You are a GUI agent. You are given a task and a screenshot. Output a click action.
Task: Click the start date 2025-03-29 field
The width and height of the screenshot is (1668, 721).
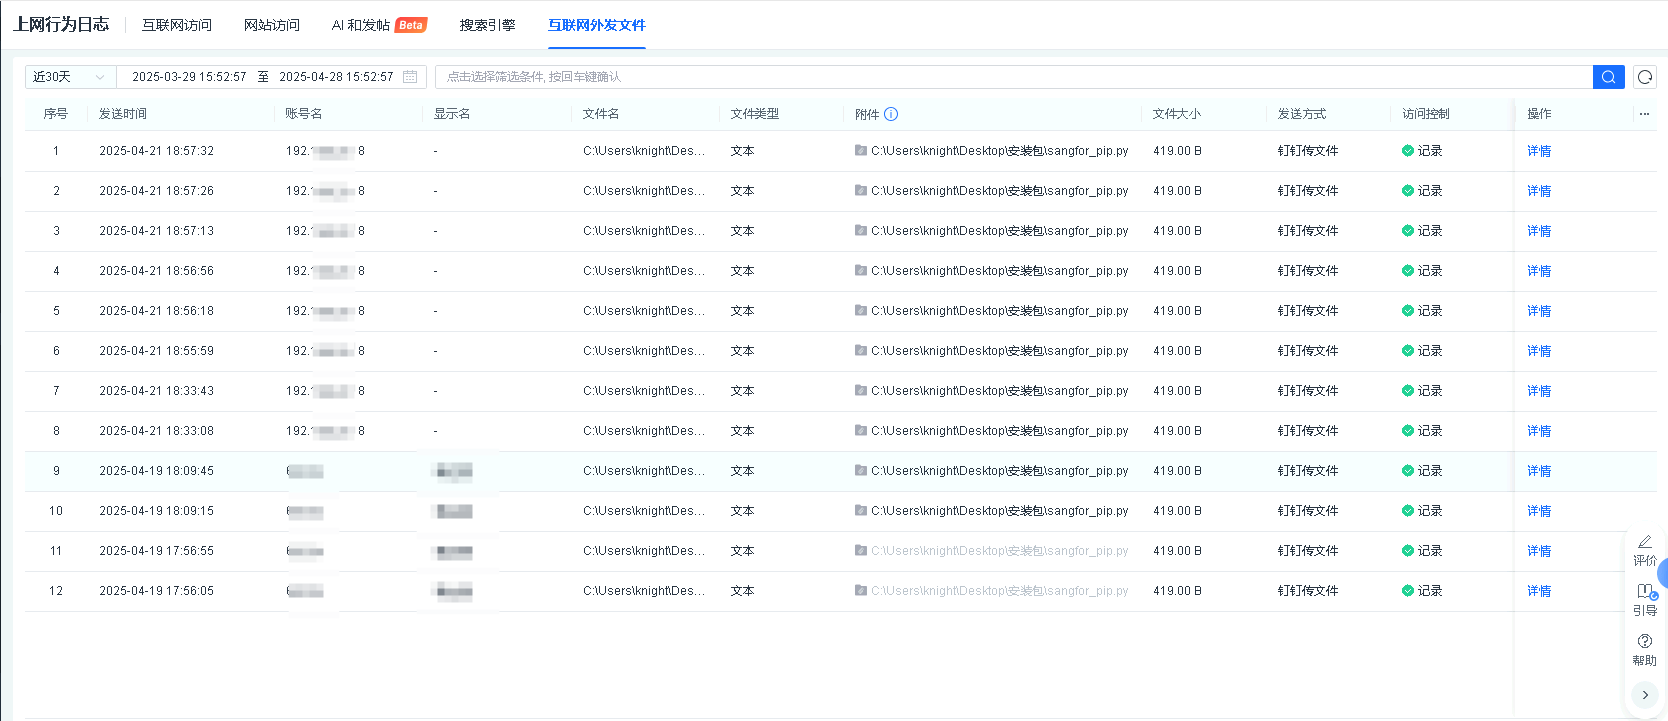189,77
